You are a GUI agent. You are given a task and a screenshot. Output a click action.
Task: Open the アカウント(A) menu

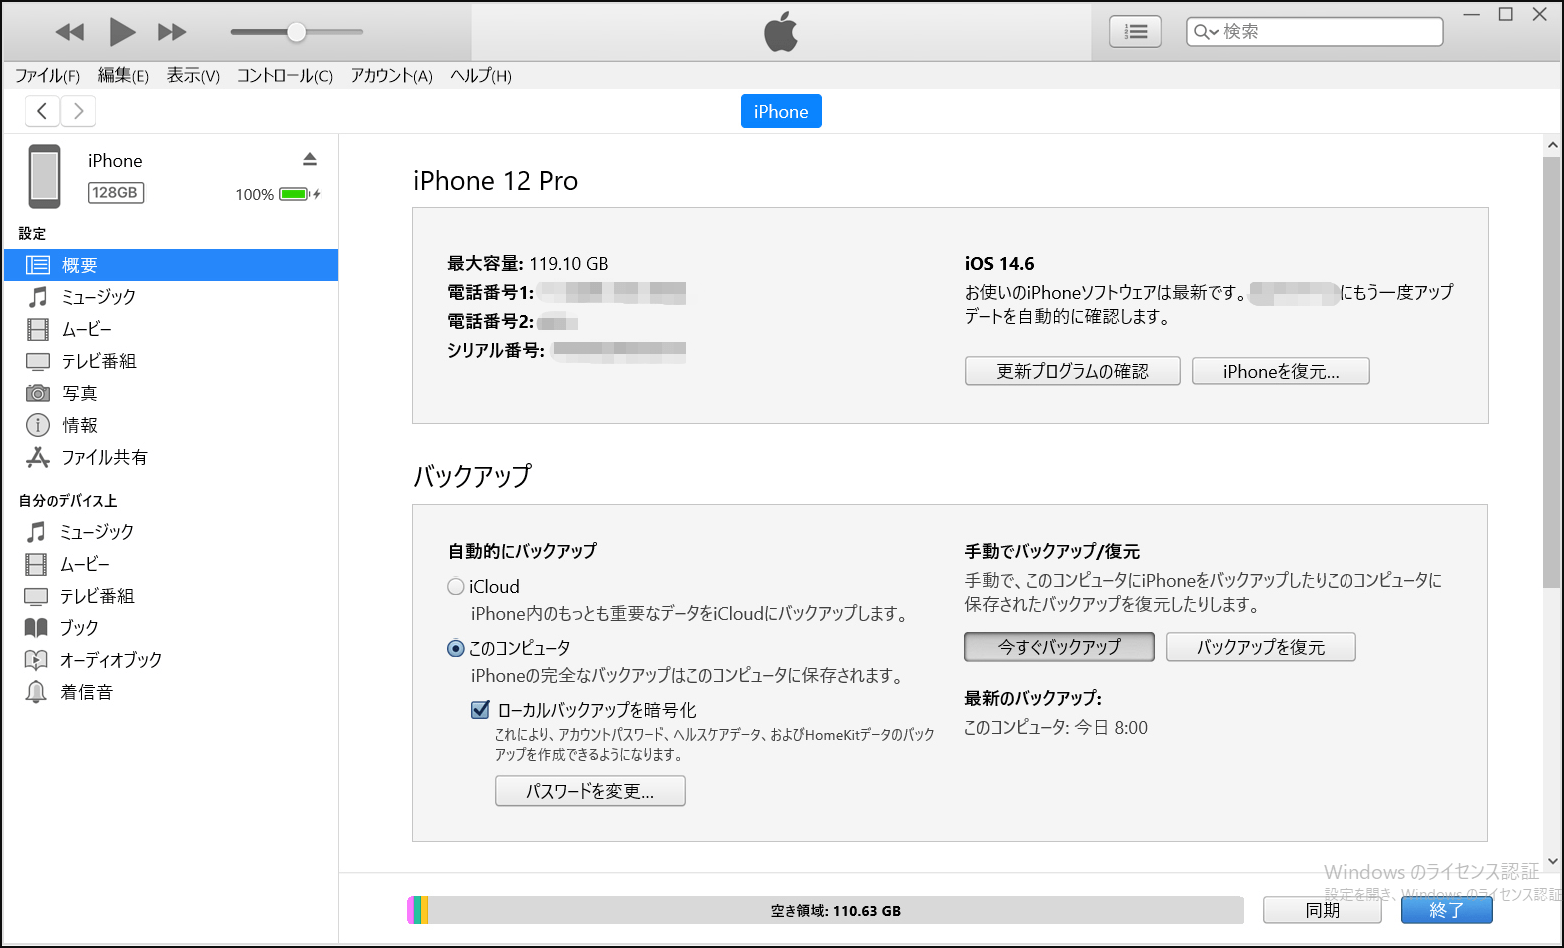[390, 76]
